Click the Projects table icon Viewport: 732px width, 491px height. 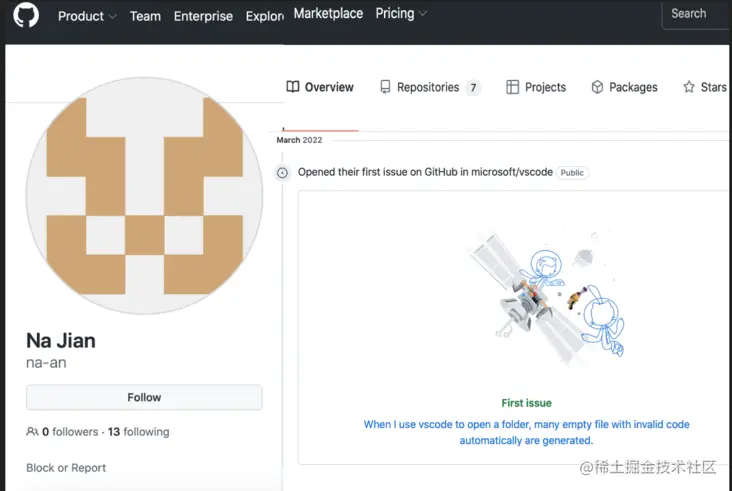pos(513,87)
